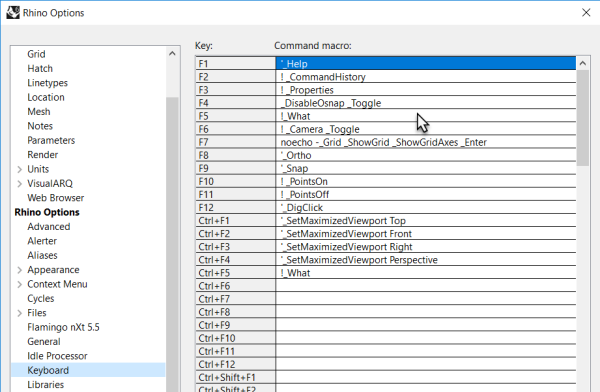This screenshot has width=600, height=392.
Task: Select Linetypes in the options tree
Action: 47,83
